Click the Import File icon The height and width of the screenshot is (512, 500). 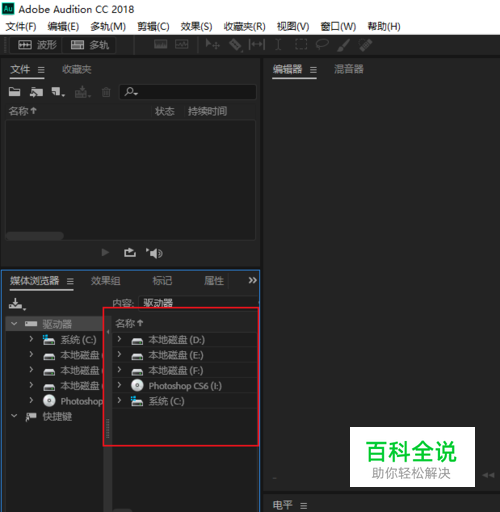click(36, 92)
